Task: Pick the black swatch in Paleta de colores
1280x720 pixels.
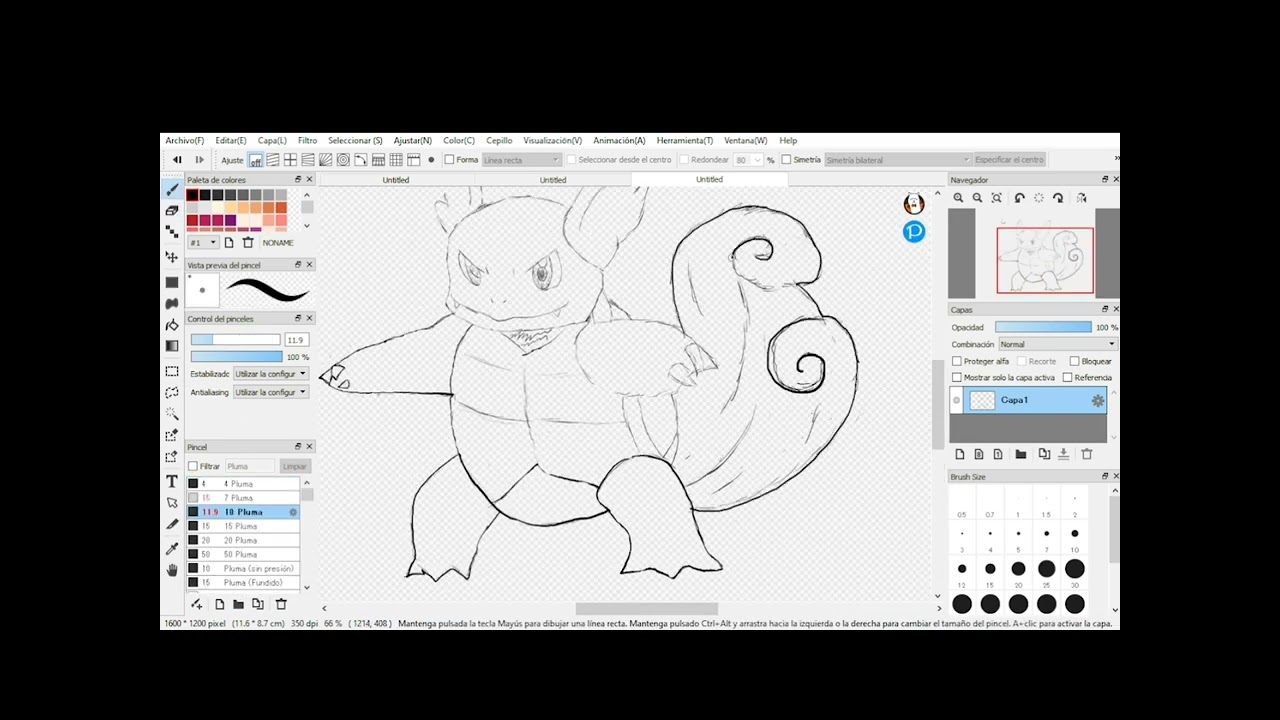Action: click(x=192, y=195)
